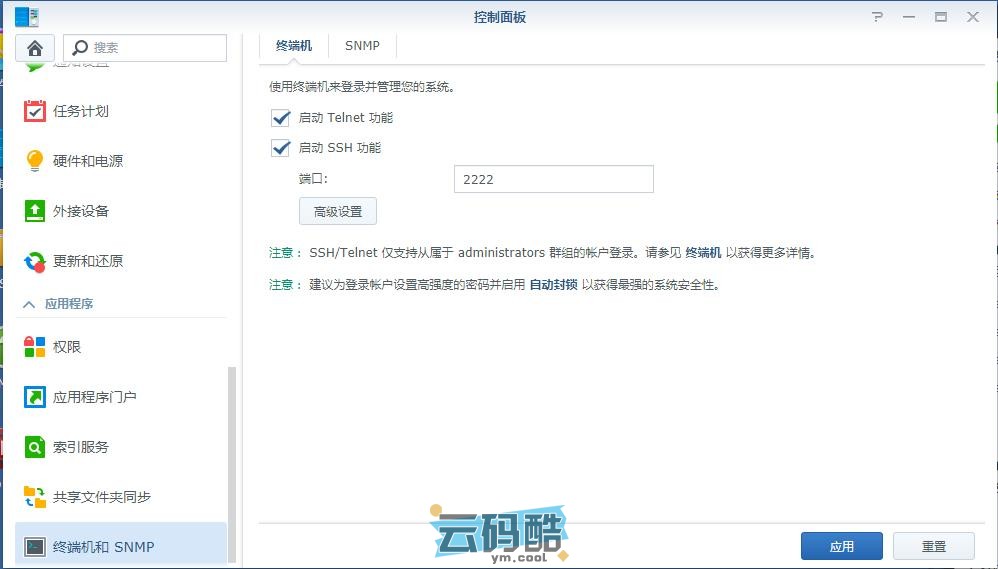The height and width of the screenshot is (569, 998).
Task: Switch to the SNMP tab
Action: [362, 46]
